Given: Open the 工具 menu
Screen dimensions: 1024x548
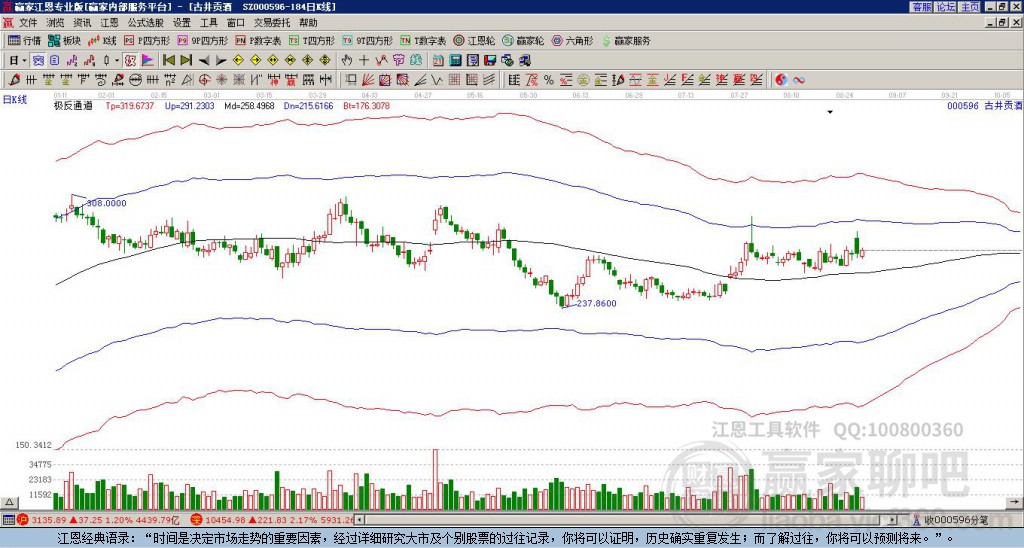Looking at the screenshot, I should [208, 23].
